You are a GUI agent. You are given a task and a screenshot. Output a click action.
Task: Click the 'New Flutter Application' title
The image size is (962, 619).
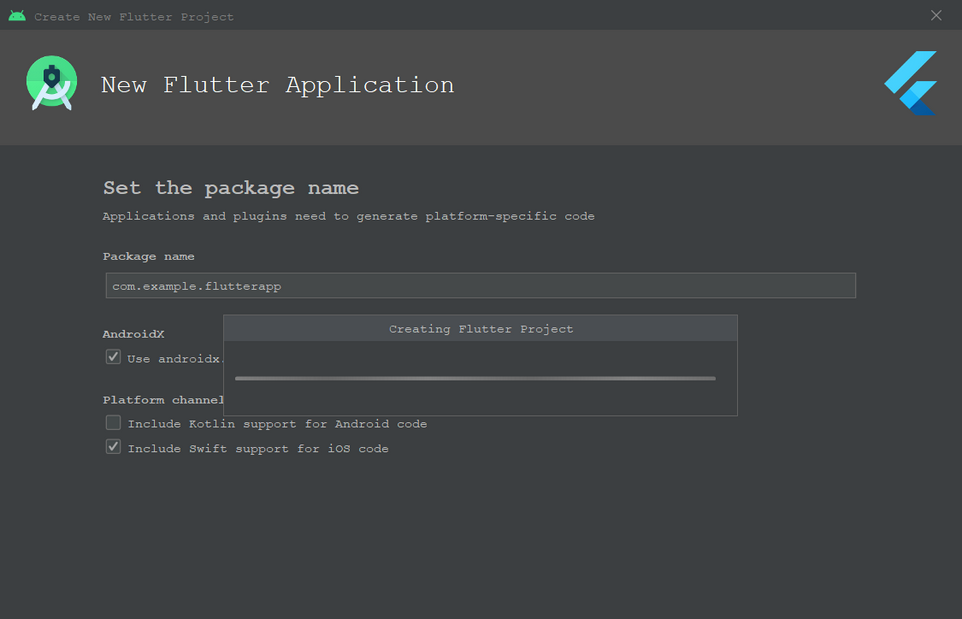(x=277, y=85)
